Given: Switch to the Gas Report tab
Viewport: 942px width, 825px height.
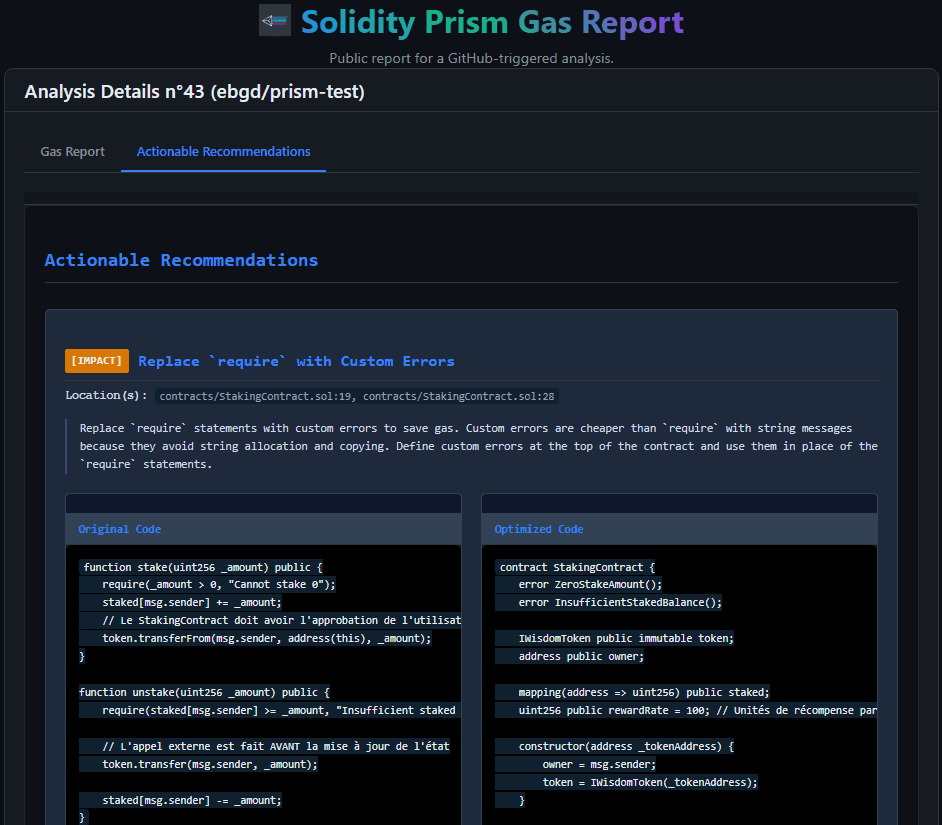Looking at the screenshot, I should (72, 151).
